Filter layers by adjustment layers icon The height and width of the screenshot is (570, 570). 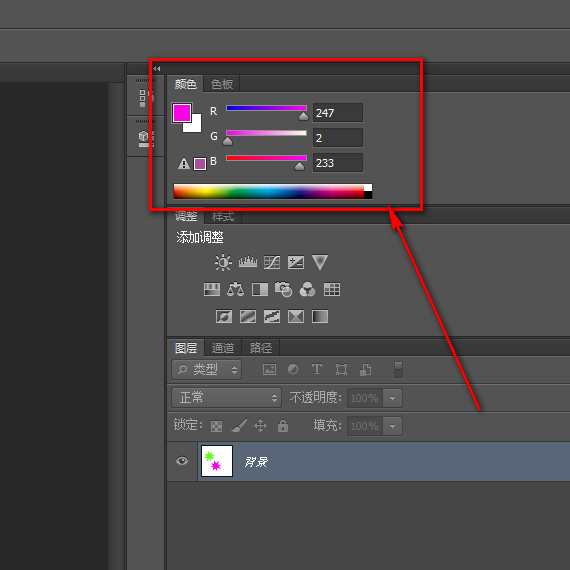tap(293, 369)
